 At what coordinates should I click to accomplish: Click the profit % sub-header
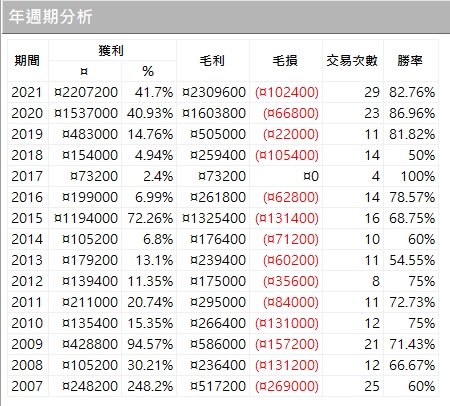click(149, 71)
